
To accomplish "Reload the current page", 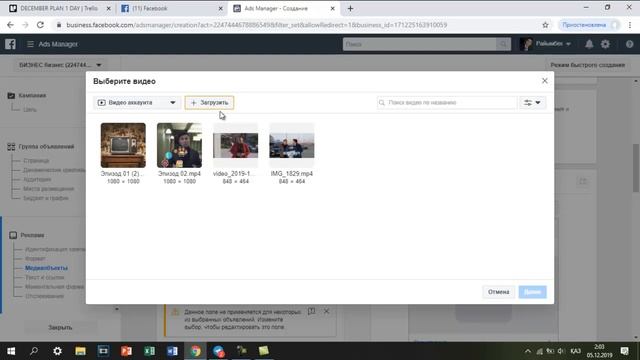I will (40, 25).
